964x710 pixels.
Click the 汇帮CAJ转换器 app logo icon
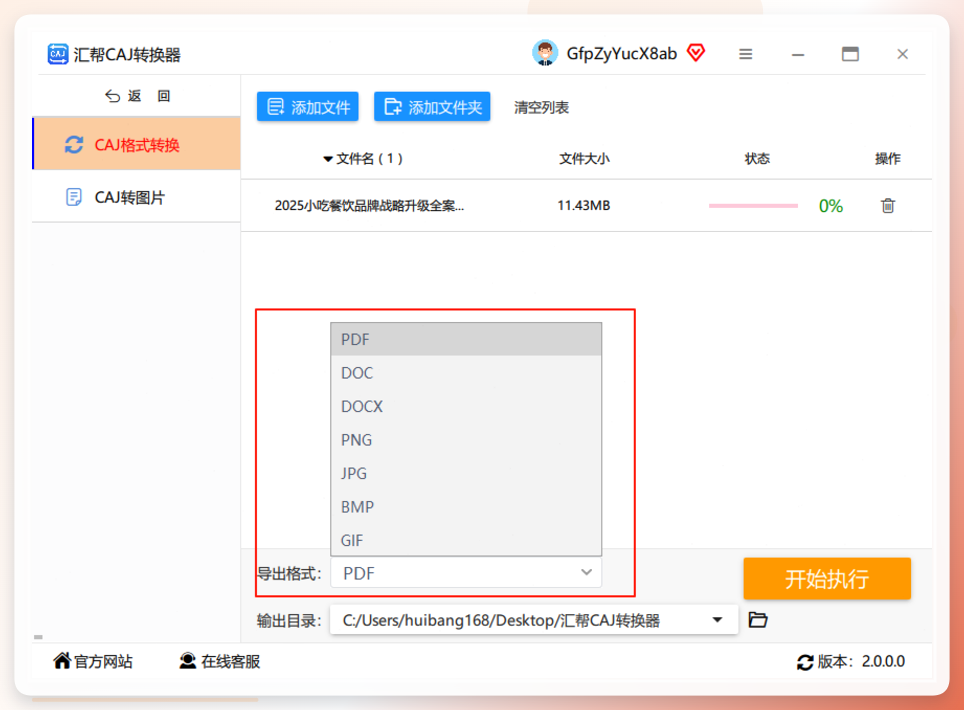click(x=58, y=54)
